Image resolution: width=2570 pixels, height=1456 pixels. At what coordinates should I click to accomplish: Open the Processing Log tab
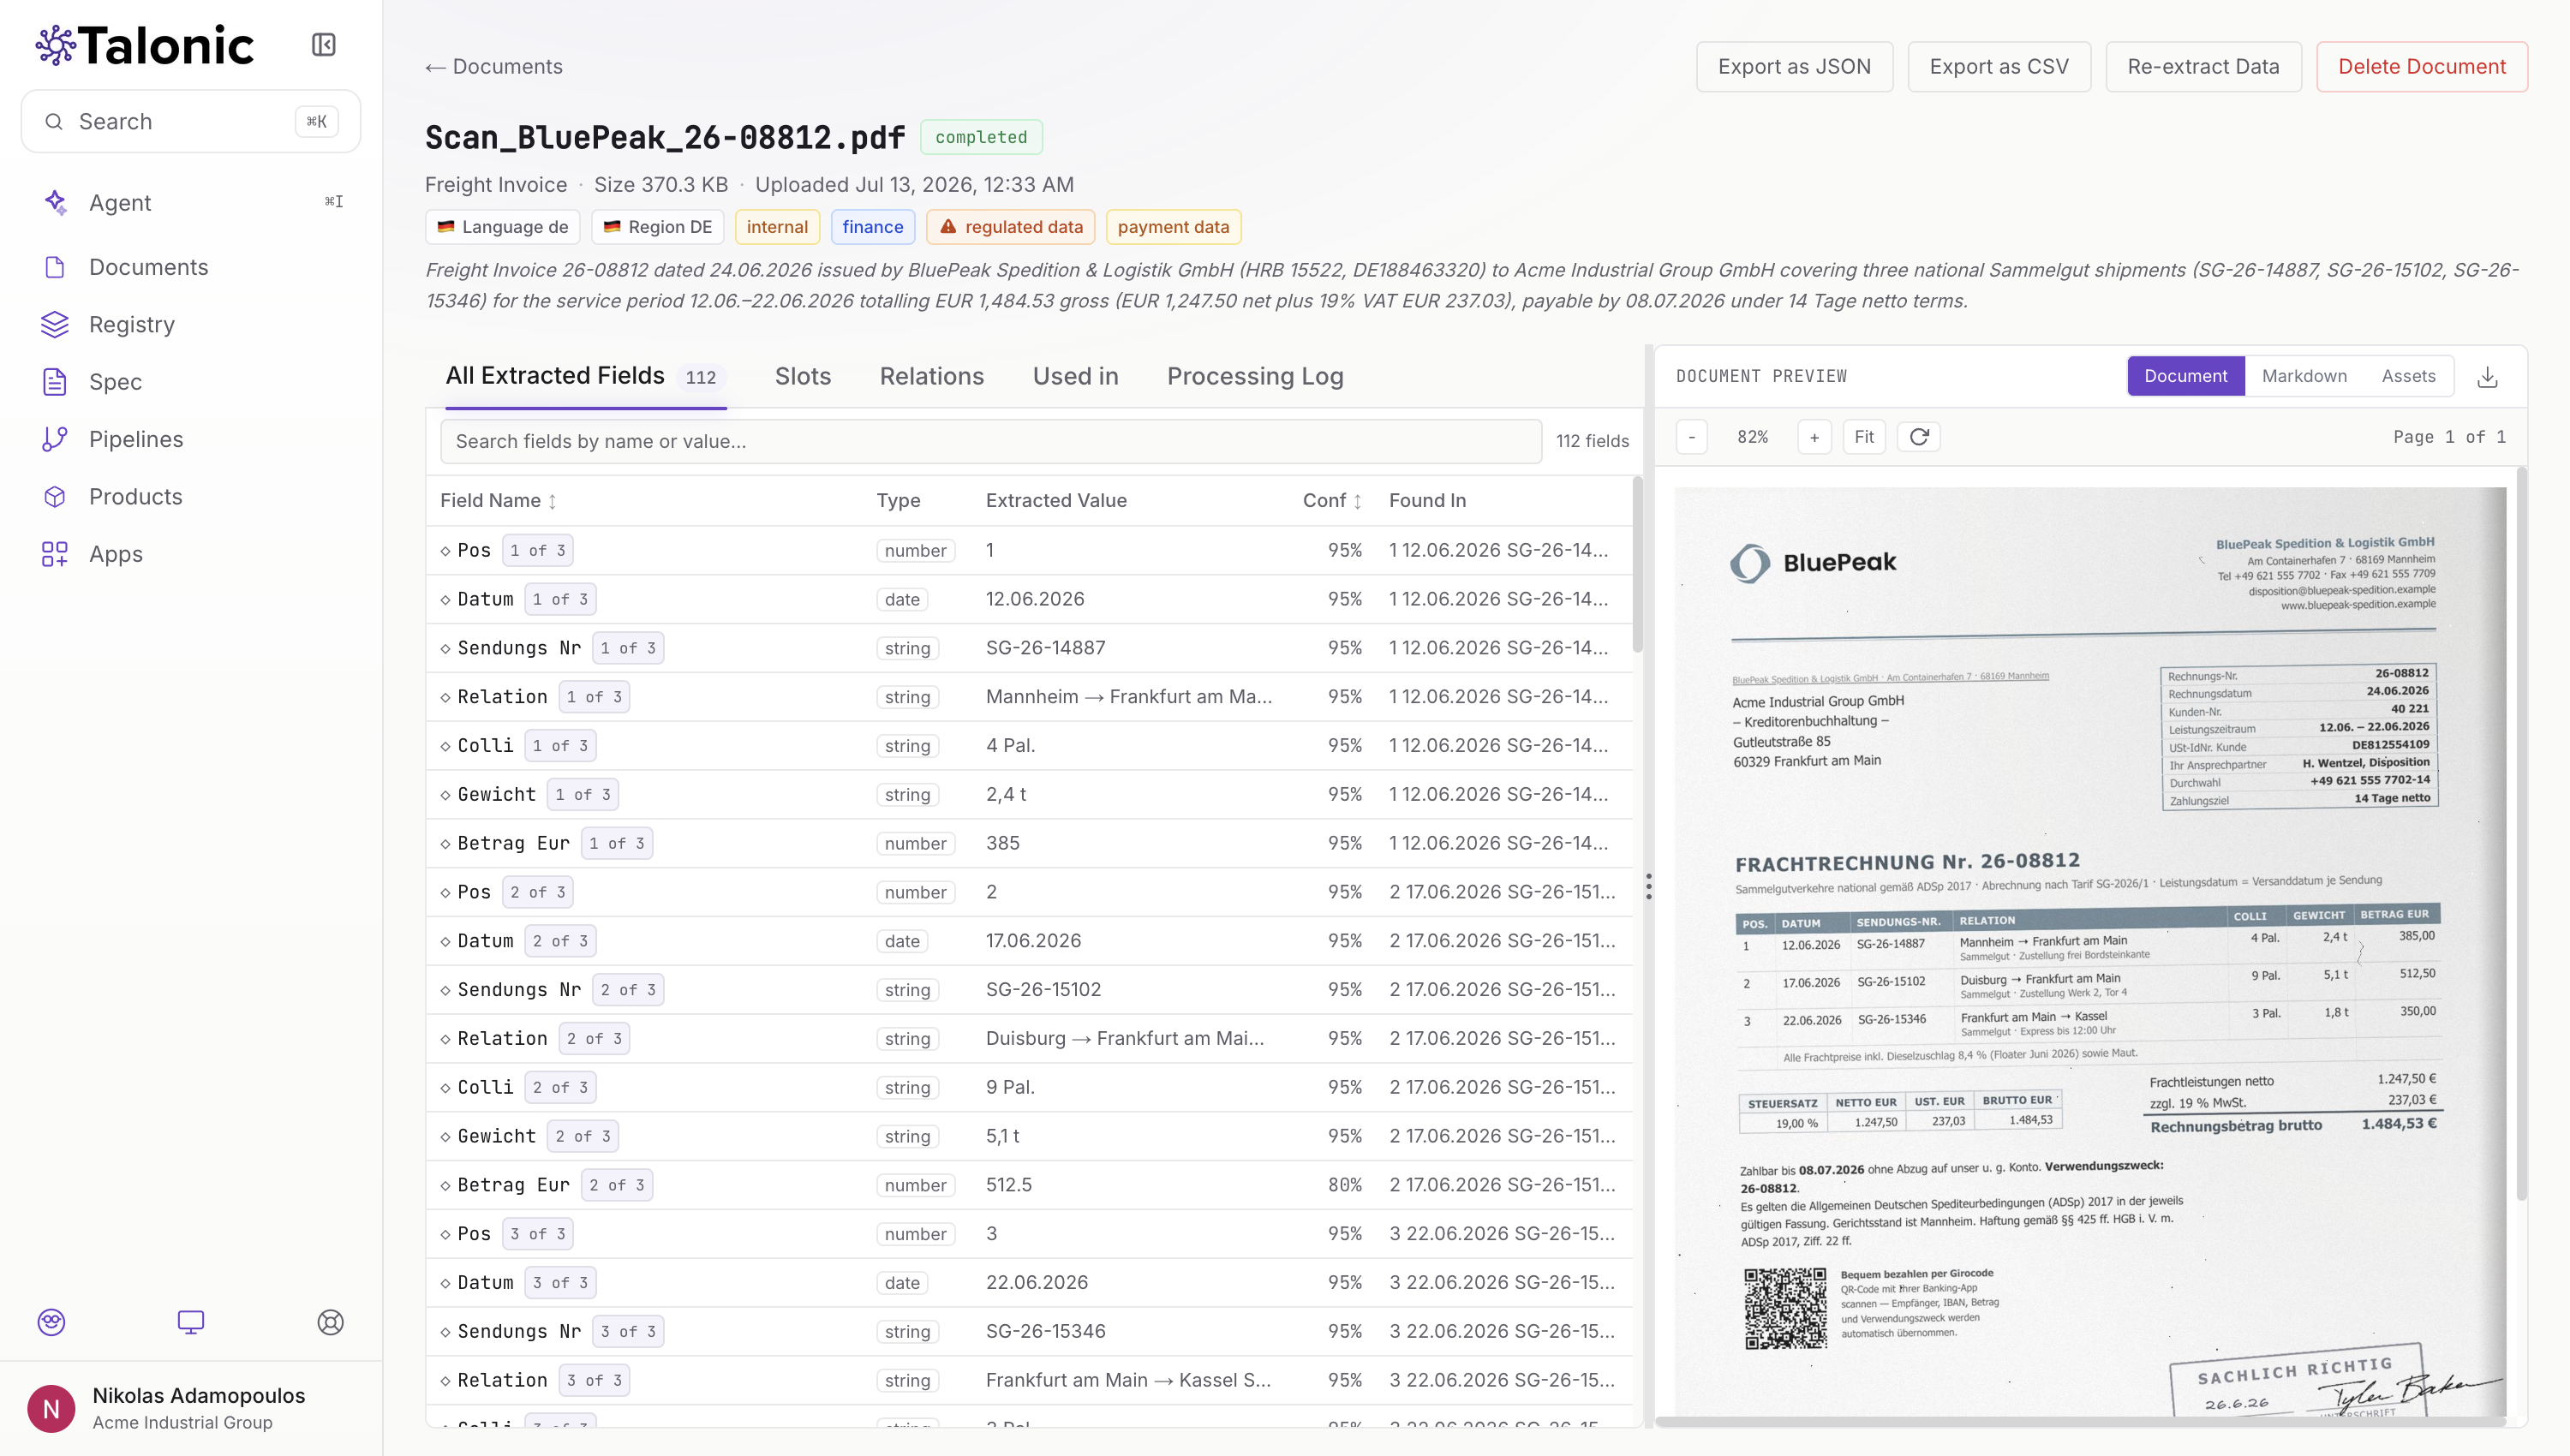tap(1255, 376)
